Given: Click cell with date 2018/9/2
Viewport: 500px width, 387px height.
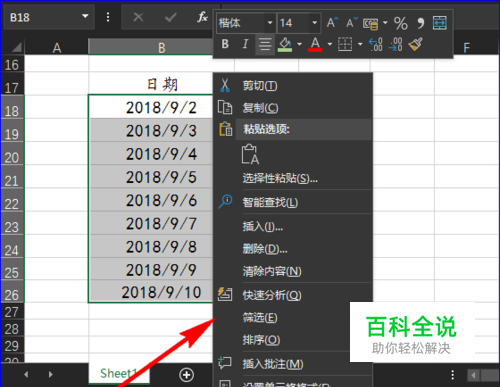Looking at the screenshot, I should (151, 107).
